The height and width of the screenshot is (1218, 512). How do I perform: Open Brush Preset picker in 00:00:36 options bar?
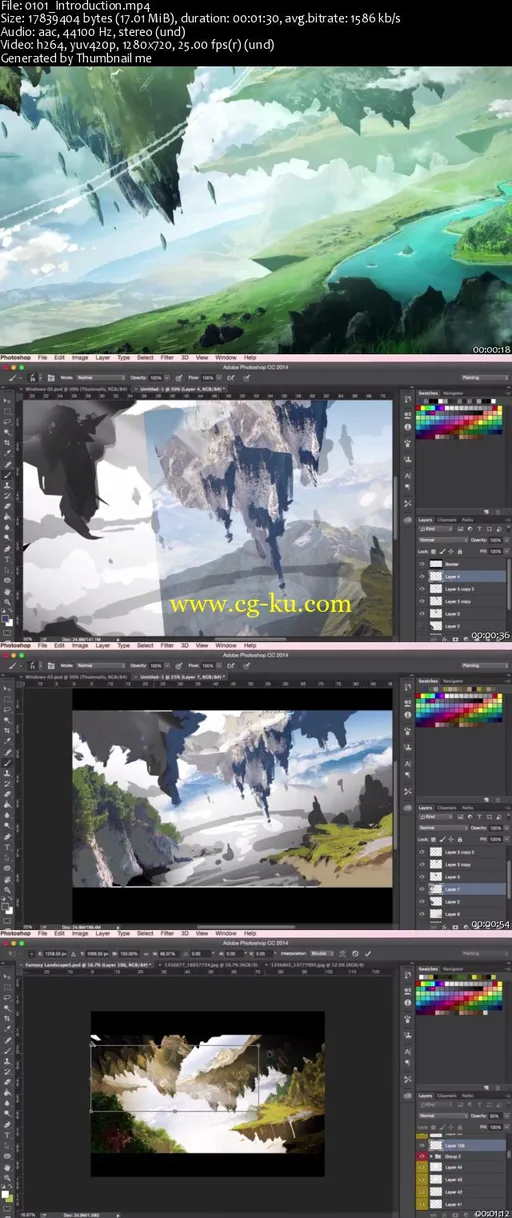point(34,378)
